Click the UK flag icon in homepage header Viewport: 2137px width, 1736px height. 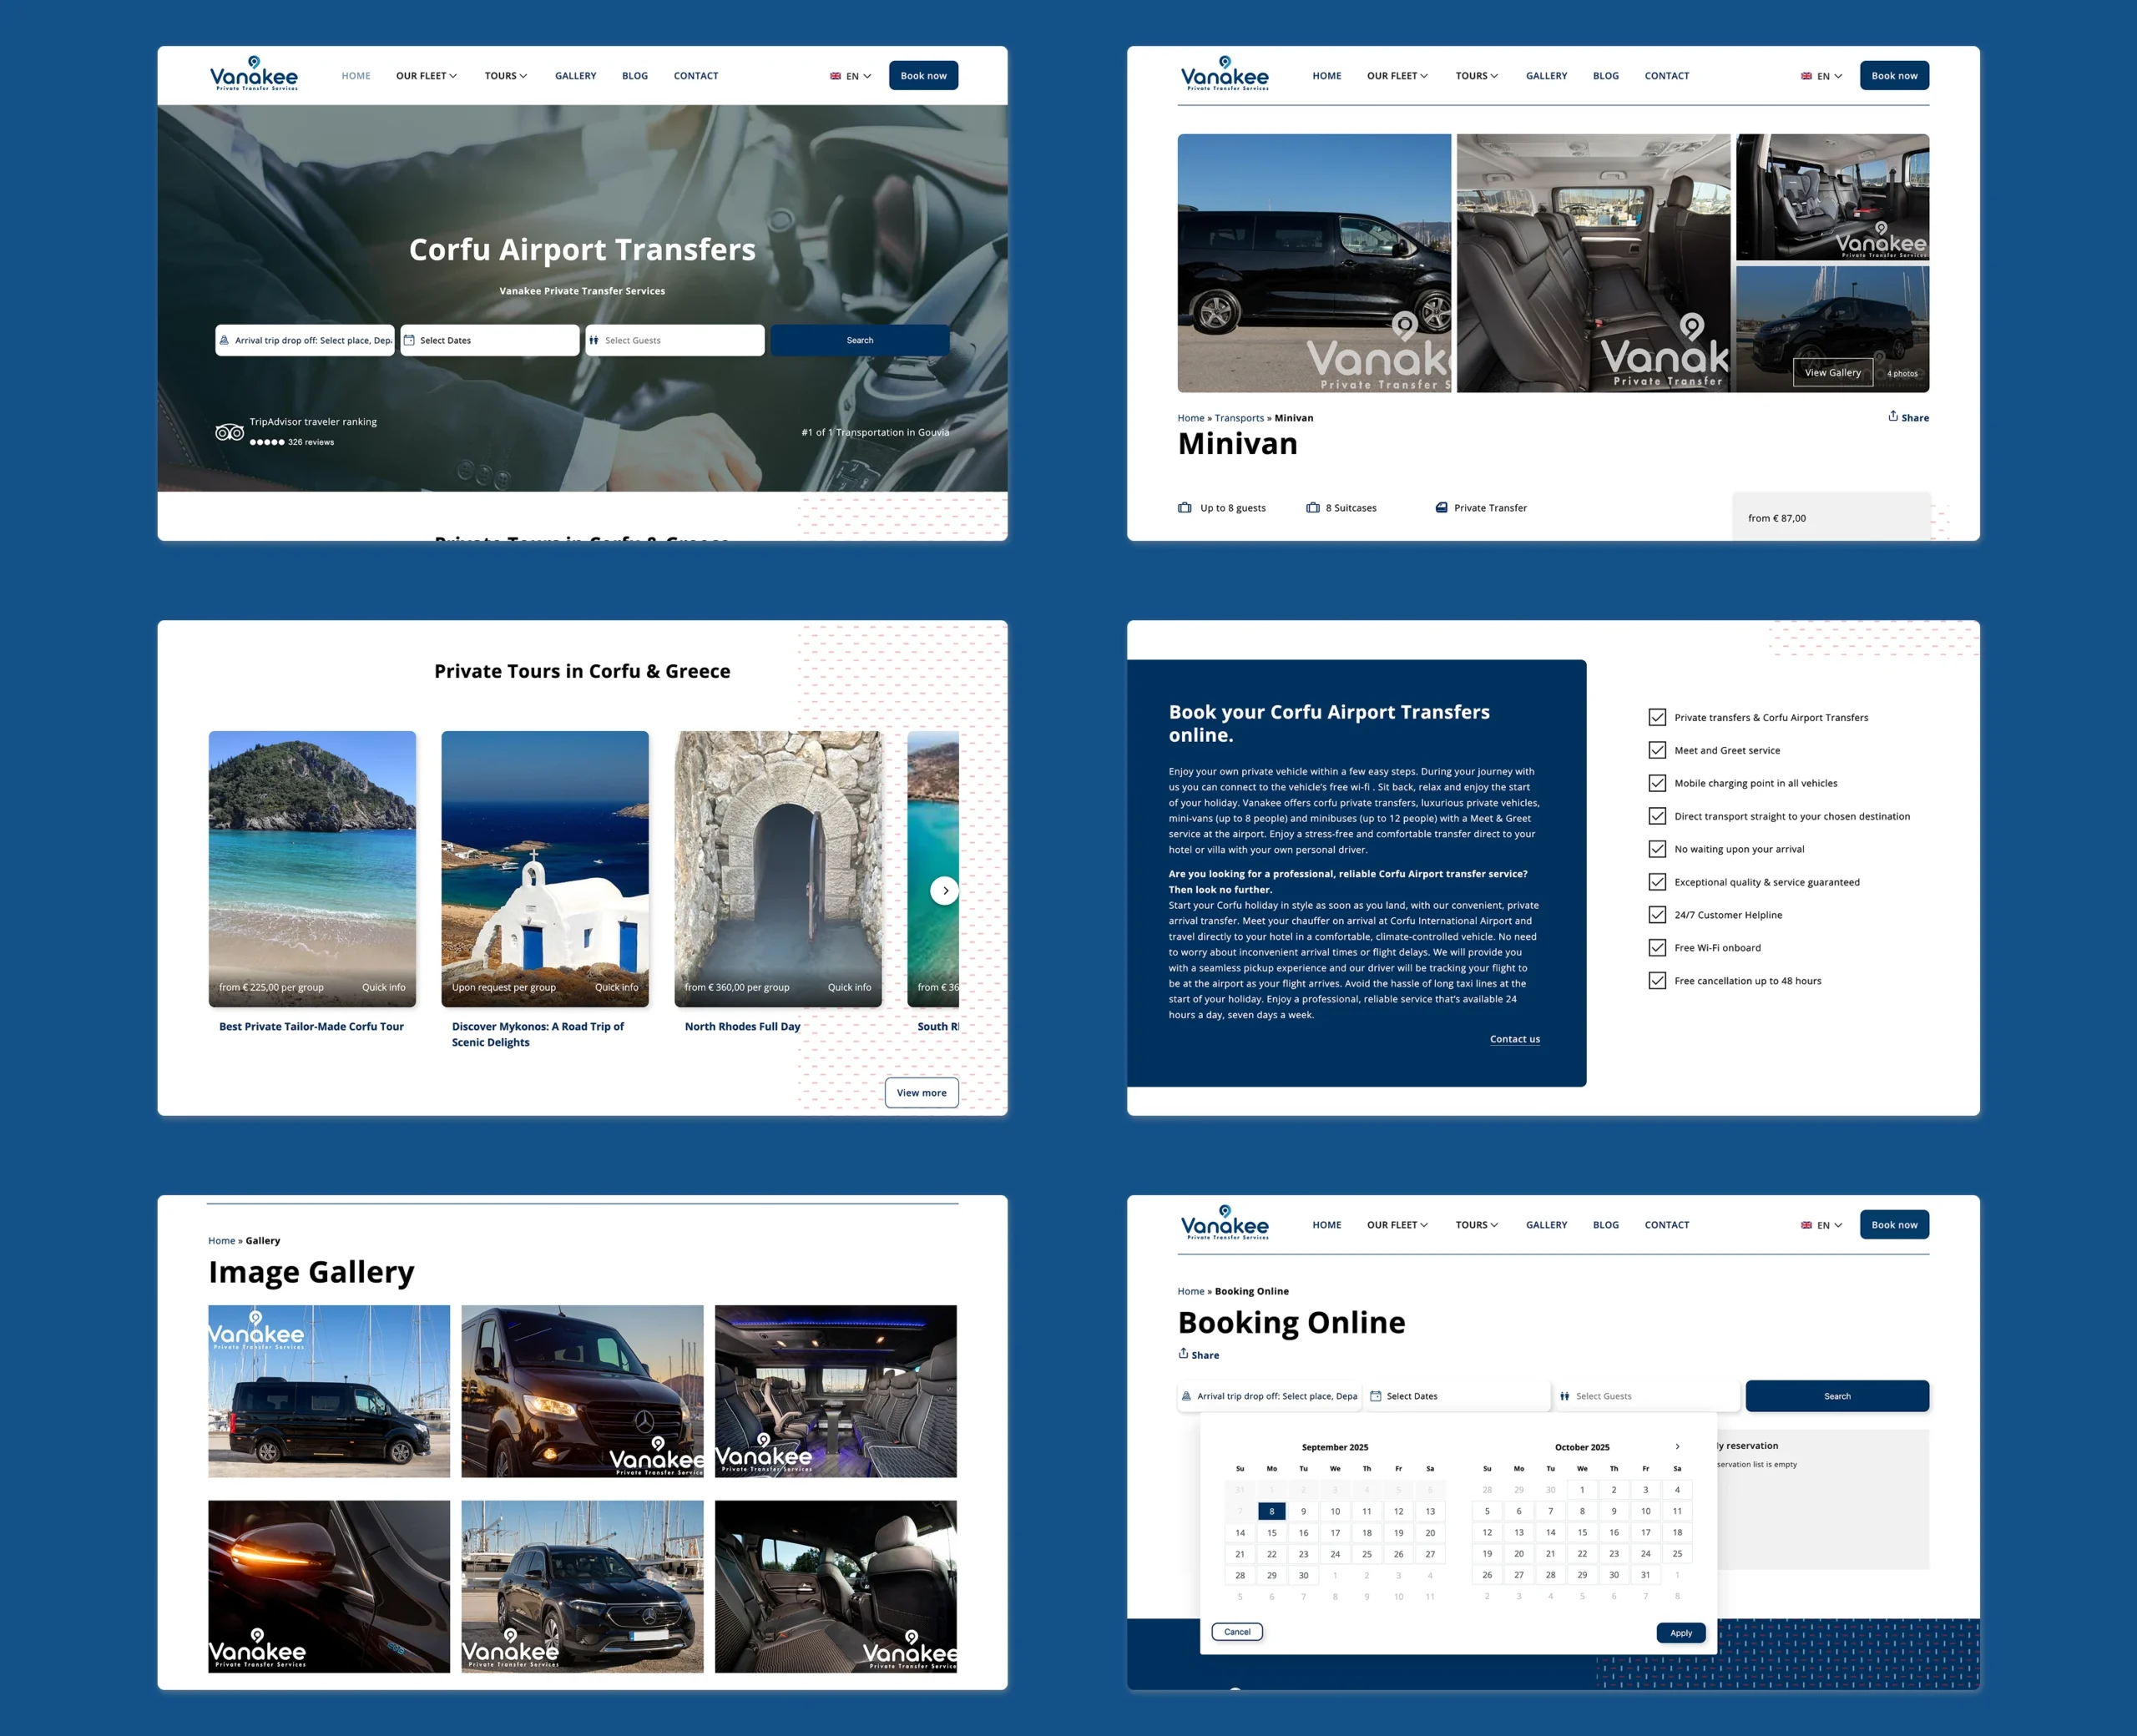[835, 76]
